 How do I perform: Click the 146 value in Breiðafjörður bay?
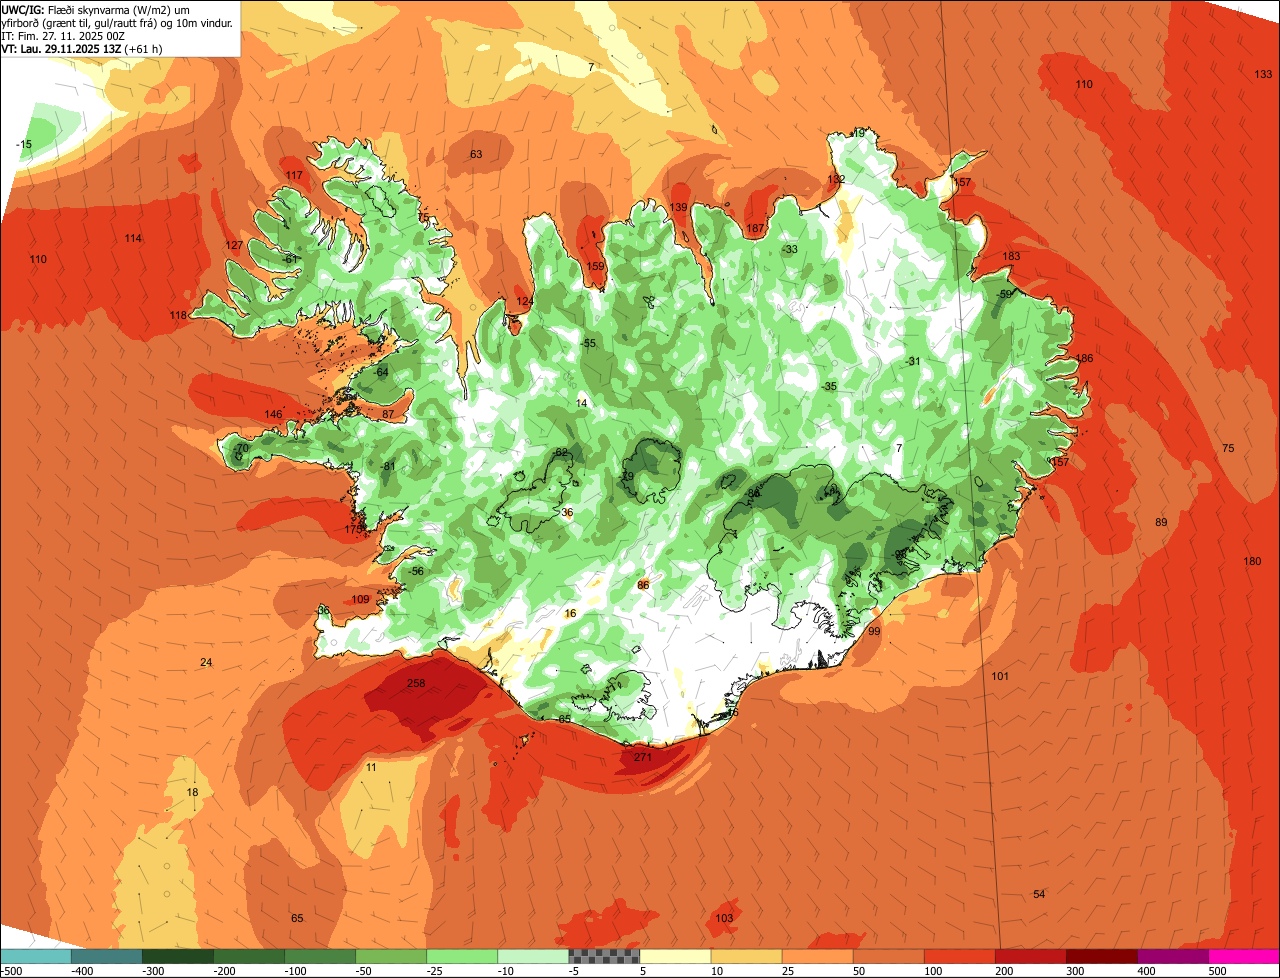point(273,415)
